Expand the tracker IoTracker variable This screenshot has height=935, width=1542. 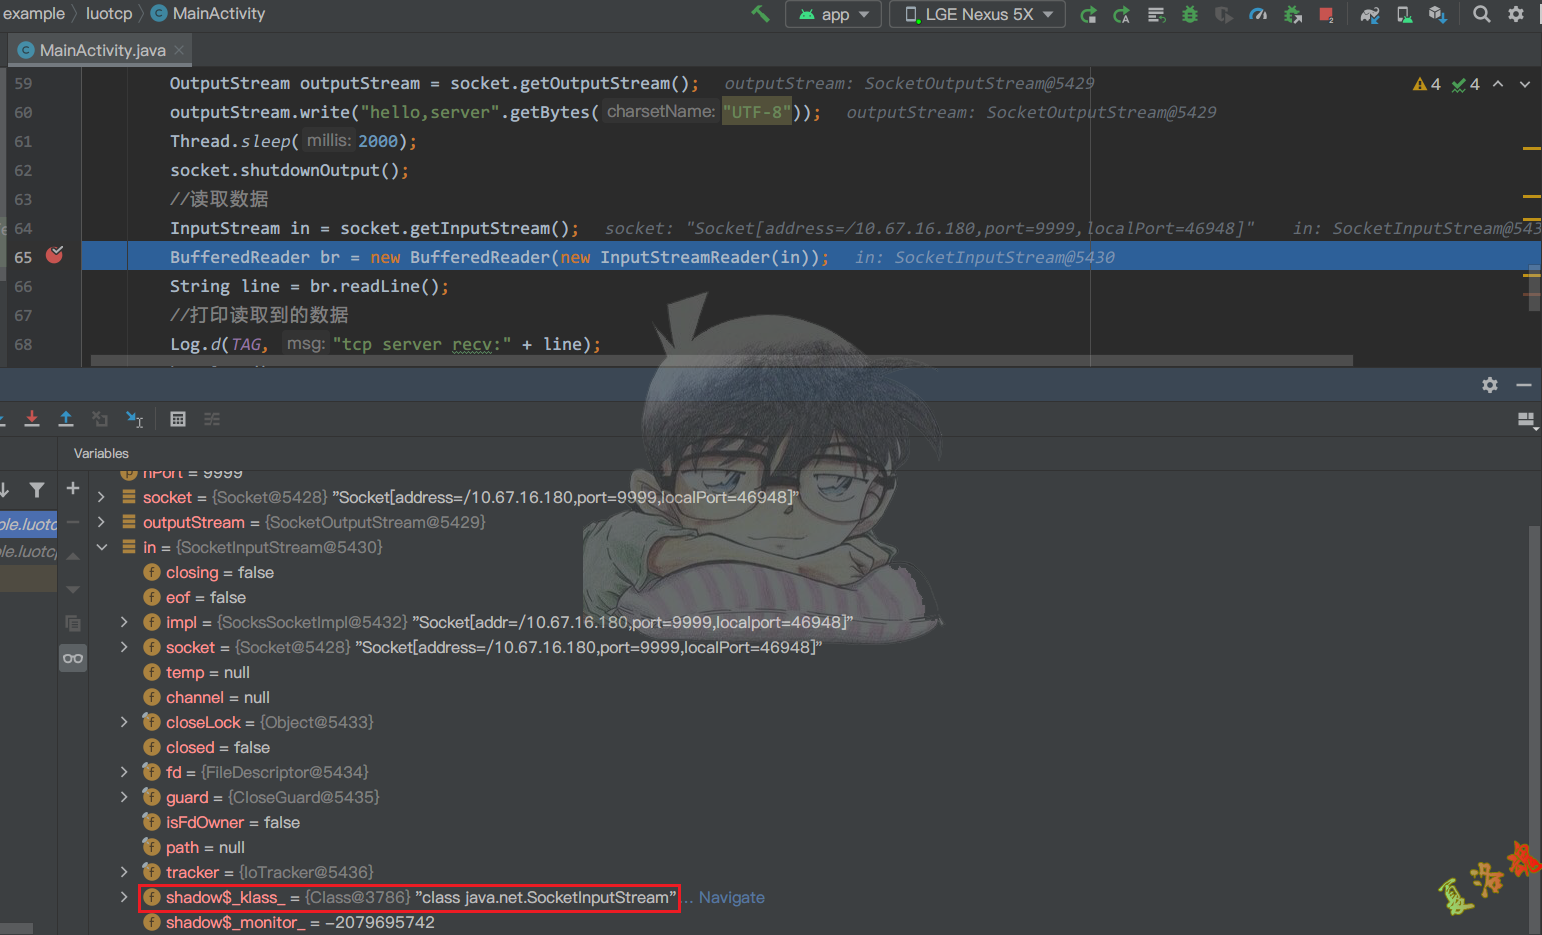pos(124,872)
